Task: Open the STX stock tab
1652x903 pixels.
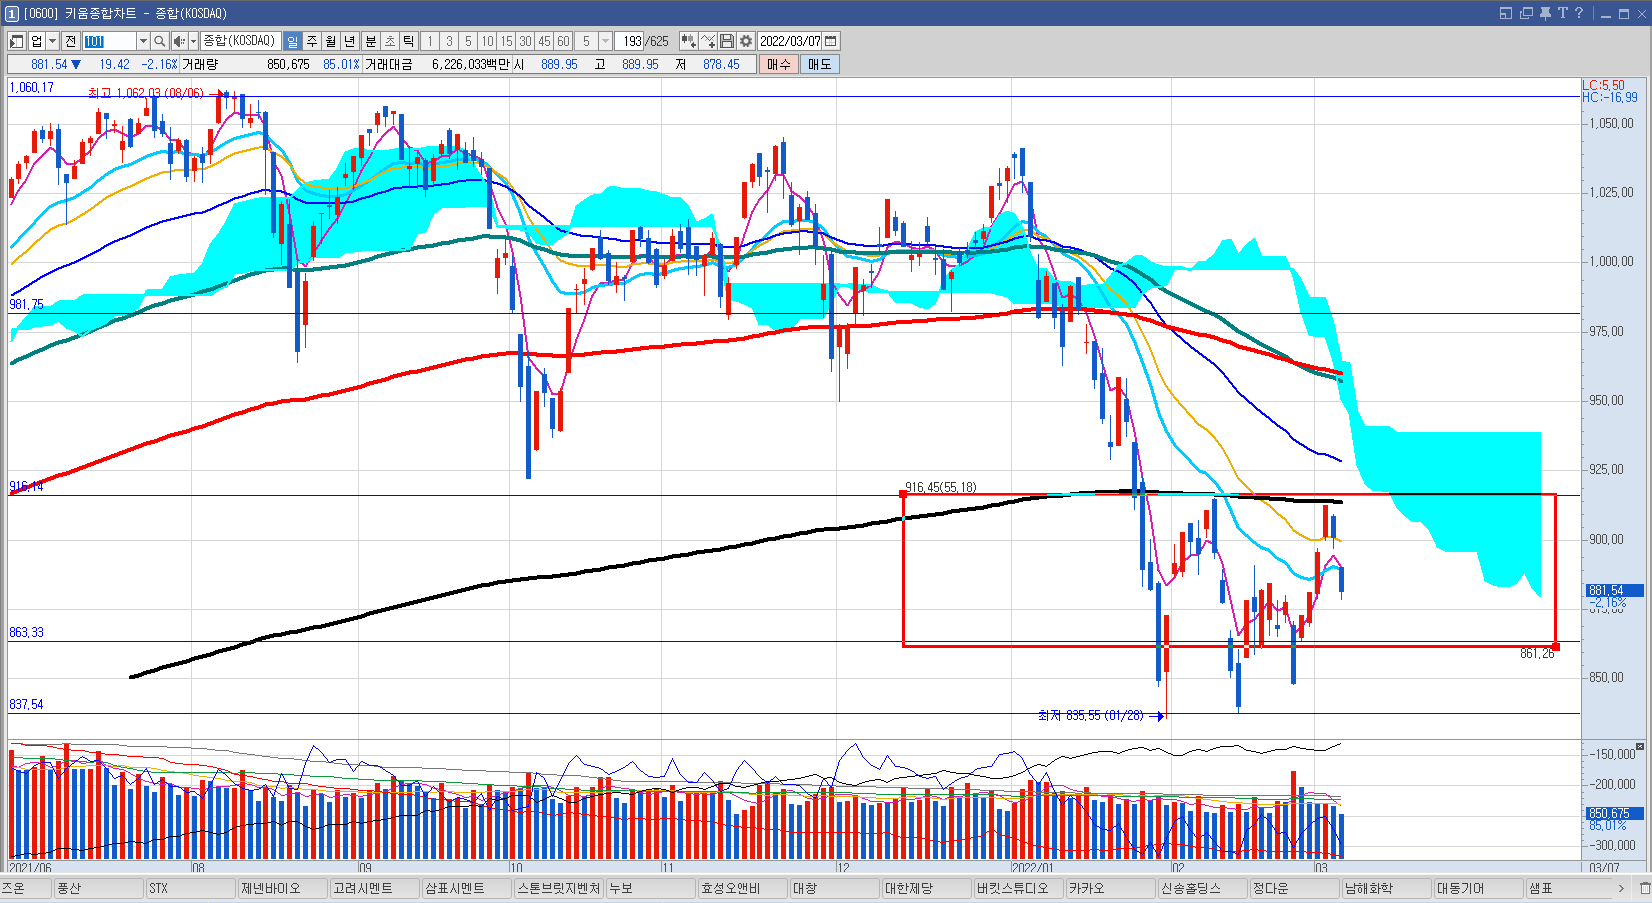Action: click(x=191, y=888)
